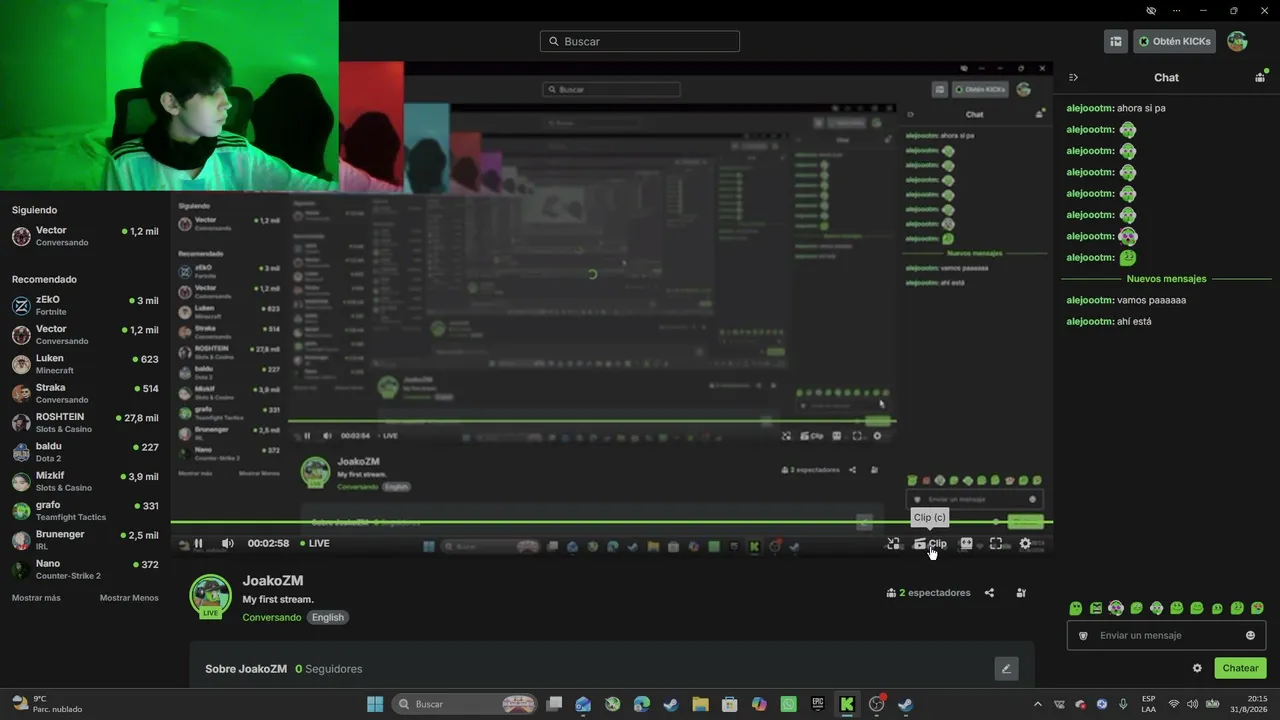Screen dimensions: 1280x720
Task: Open the weather widget in taskbar
Action: [x=47, y=704]
